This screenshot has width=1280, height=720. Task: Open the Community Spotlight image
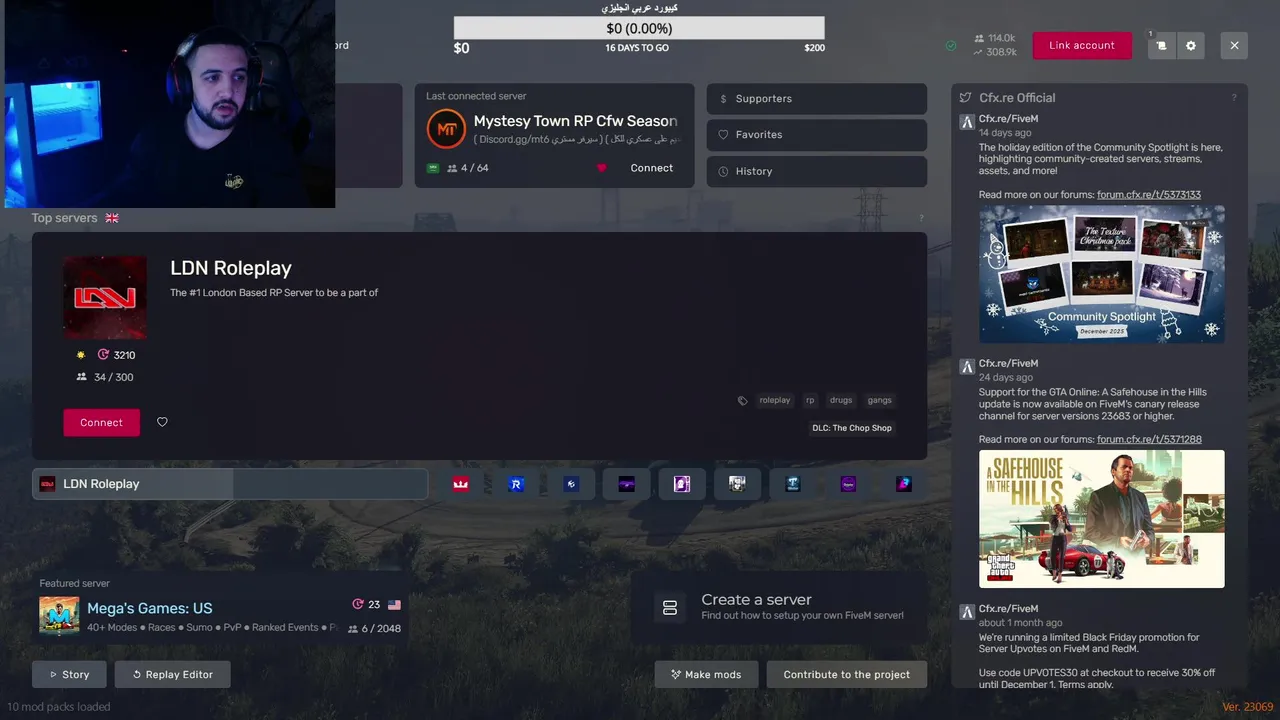1102,275
